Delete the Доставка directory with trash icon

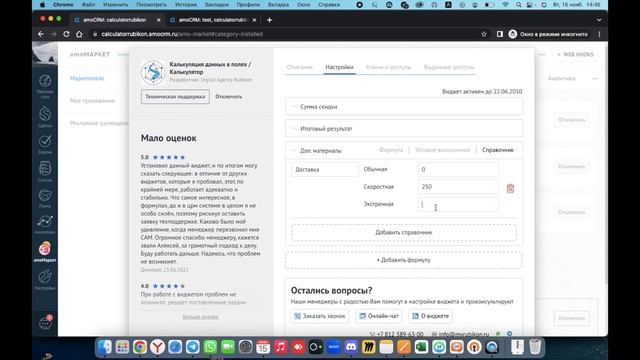(x=510, y=188)
